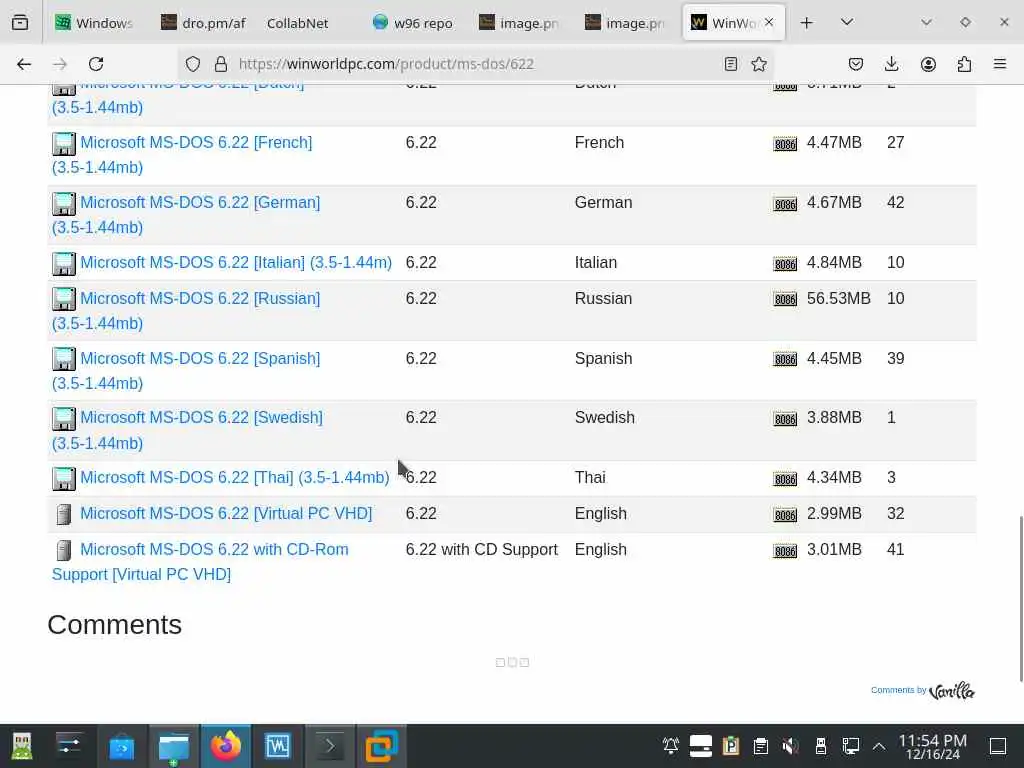Switch to the second image.png tab
The width and height of the screenshot is (1024, 768).
(x=626, y=23)
